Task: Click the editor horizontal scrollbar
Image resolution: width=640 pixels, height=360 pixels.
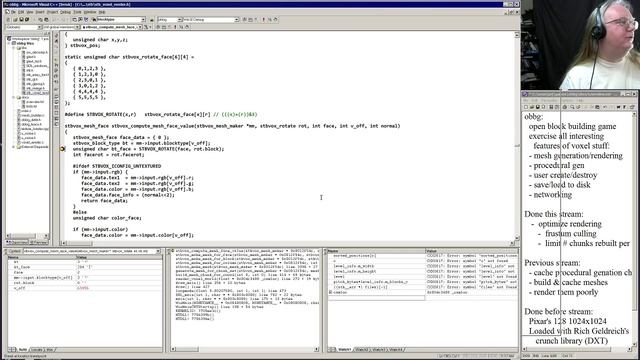Action: pyautogui.click(x=287, y=243)
